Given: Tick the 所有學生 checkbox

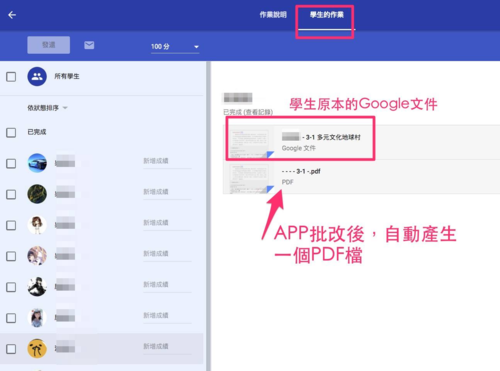Looking at the screenshot, I should [x=11, y=77].
